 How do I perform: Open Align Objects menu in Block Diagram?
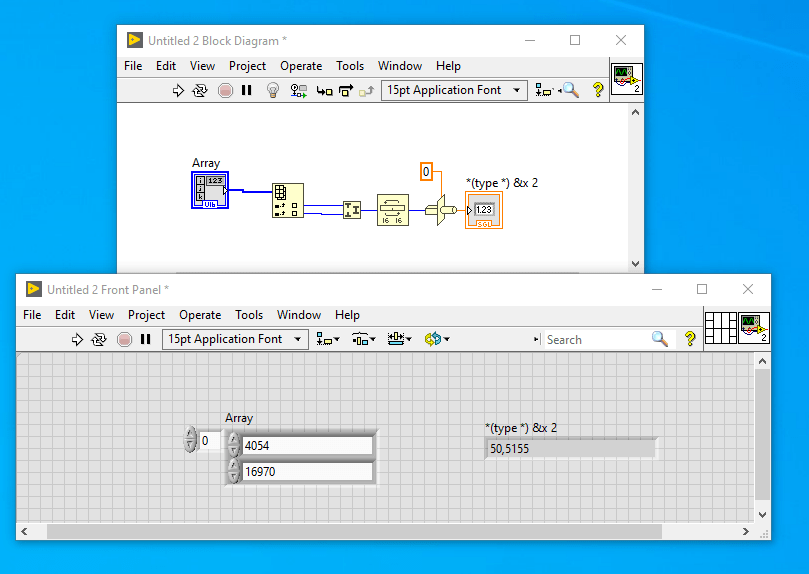coord(544,90)
